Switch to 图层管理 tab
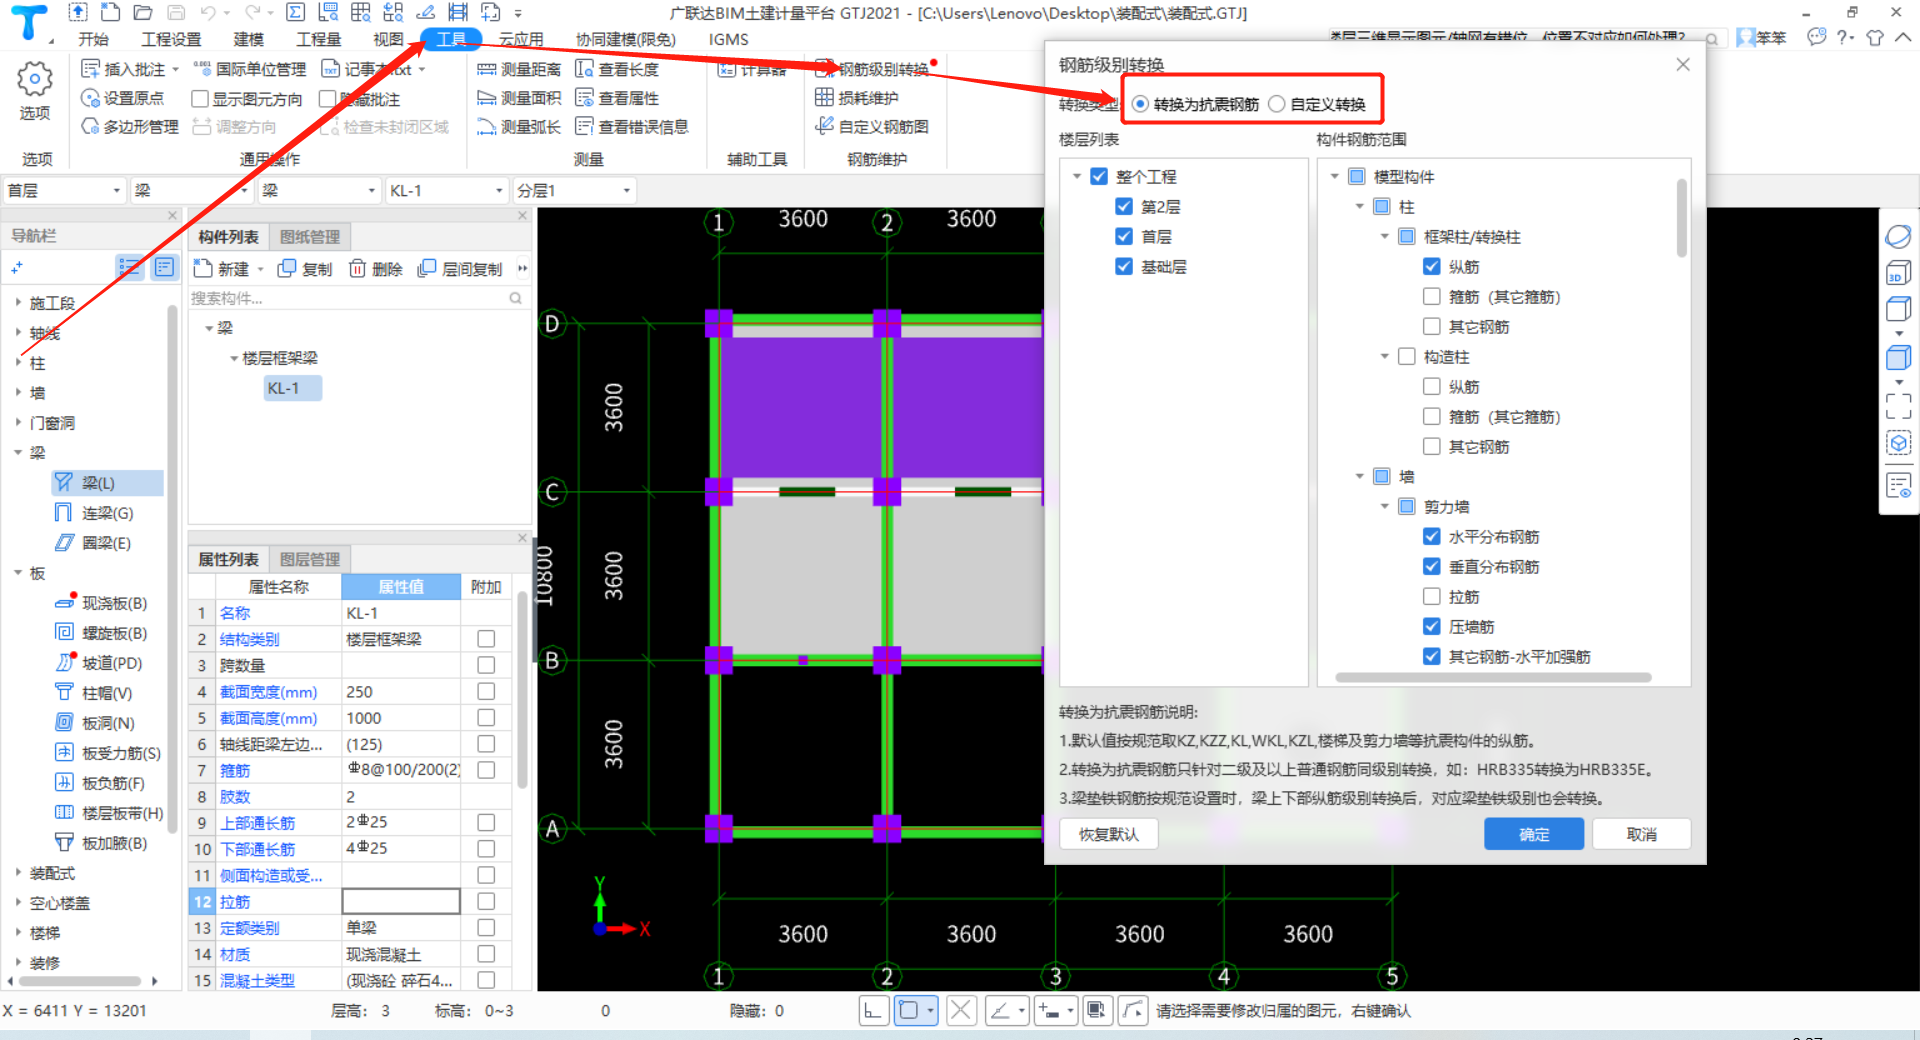This screenshot has width=1920, height=1040. click(x=310, y=559)
